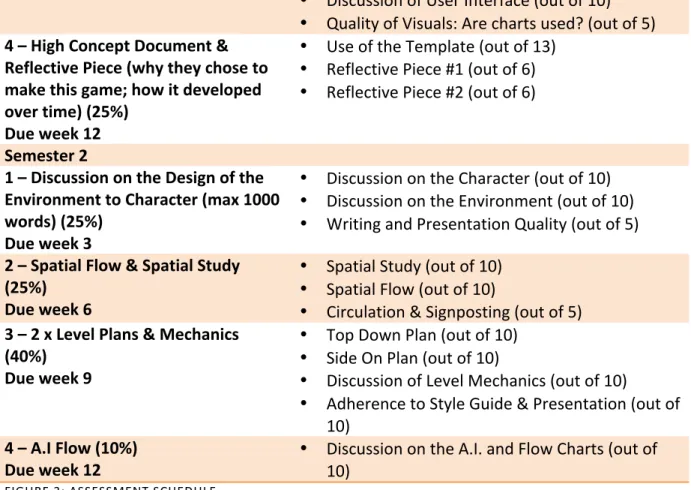
Task: Click 'Discussion on the Character (out of 10)'
Action: coord(468,178)
